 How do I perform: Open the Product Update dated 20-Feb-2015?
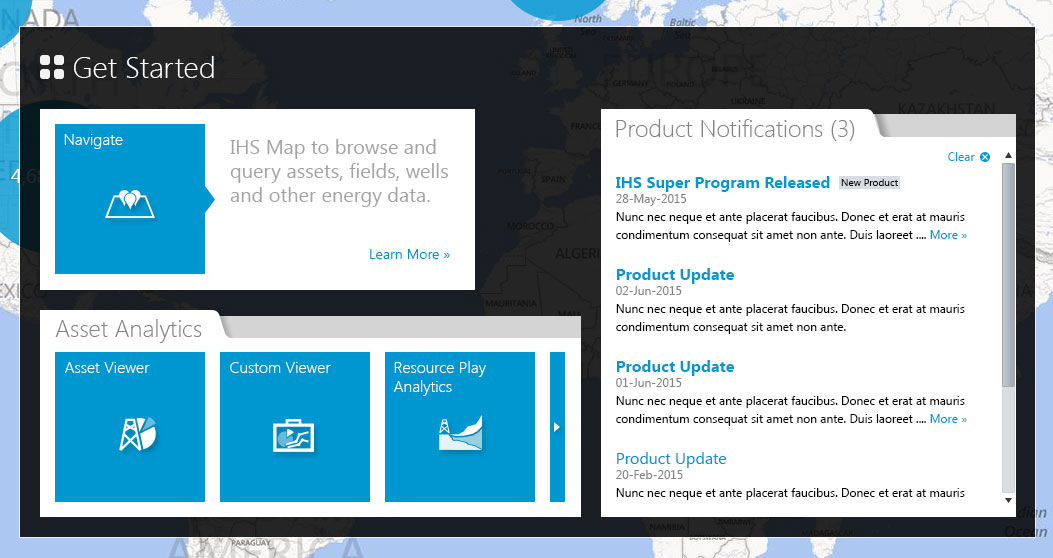[x=671, y=459]
